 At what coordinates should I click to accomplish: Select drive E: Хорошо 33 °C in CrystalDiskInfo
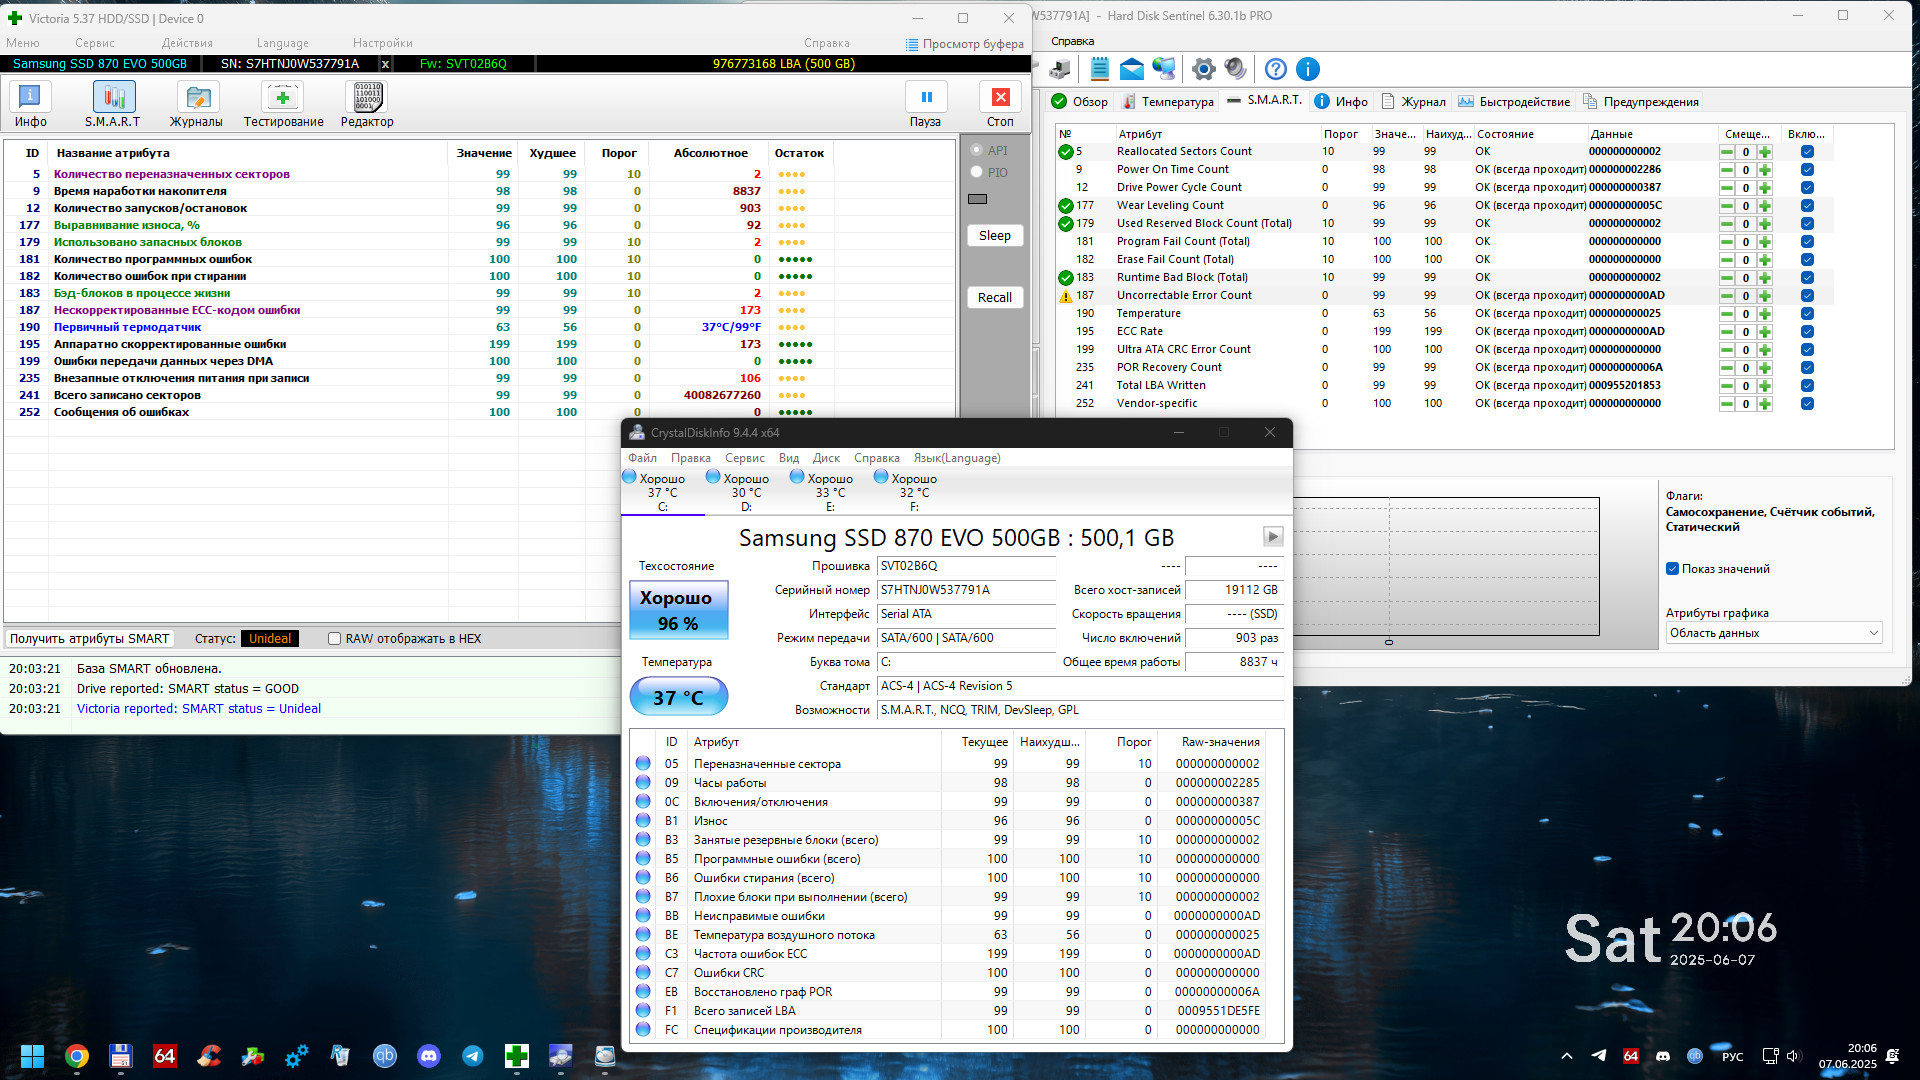(830, 491)
